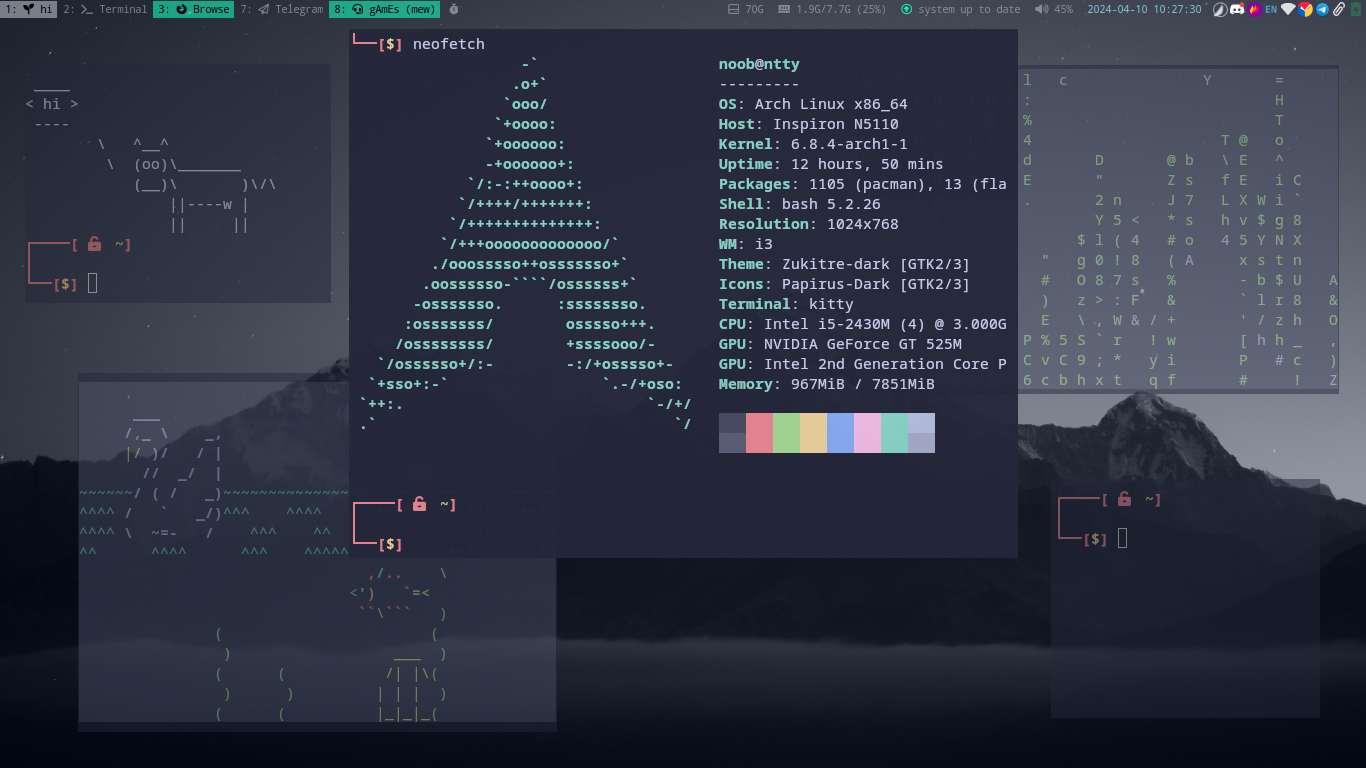Screen dimensions: 1366x768
Task: Click the paperclip clipboard tray icon
Action: point(1339,9)
